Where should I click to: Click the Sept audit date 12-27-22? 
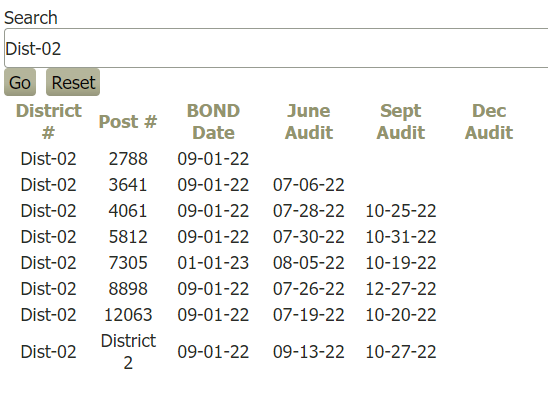point(401,289)
